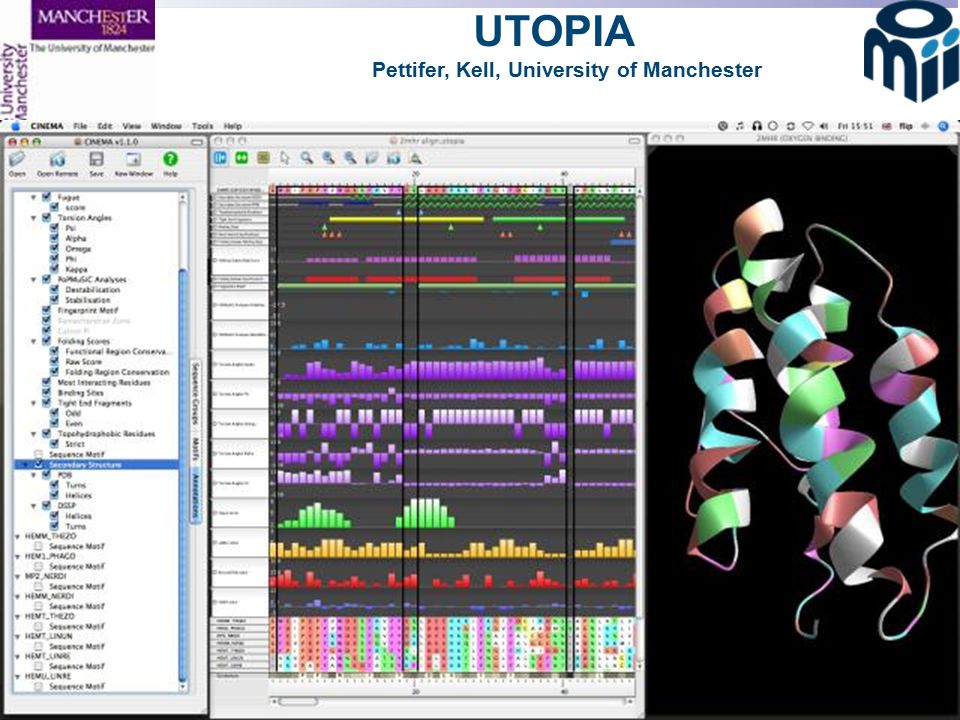Collapse the DSSP group triangle
Image resolution: width=960 pixels, height=720 pixels.
tap(34, 506)
